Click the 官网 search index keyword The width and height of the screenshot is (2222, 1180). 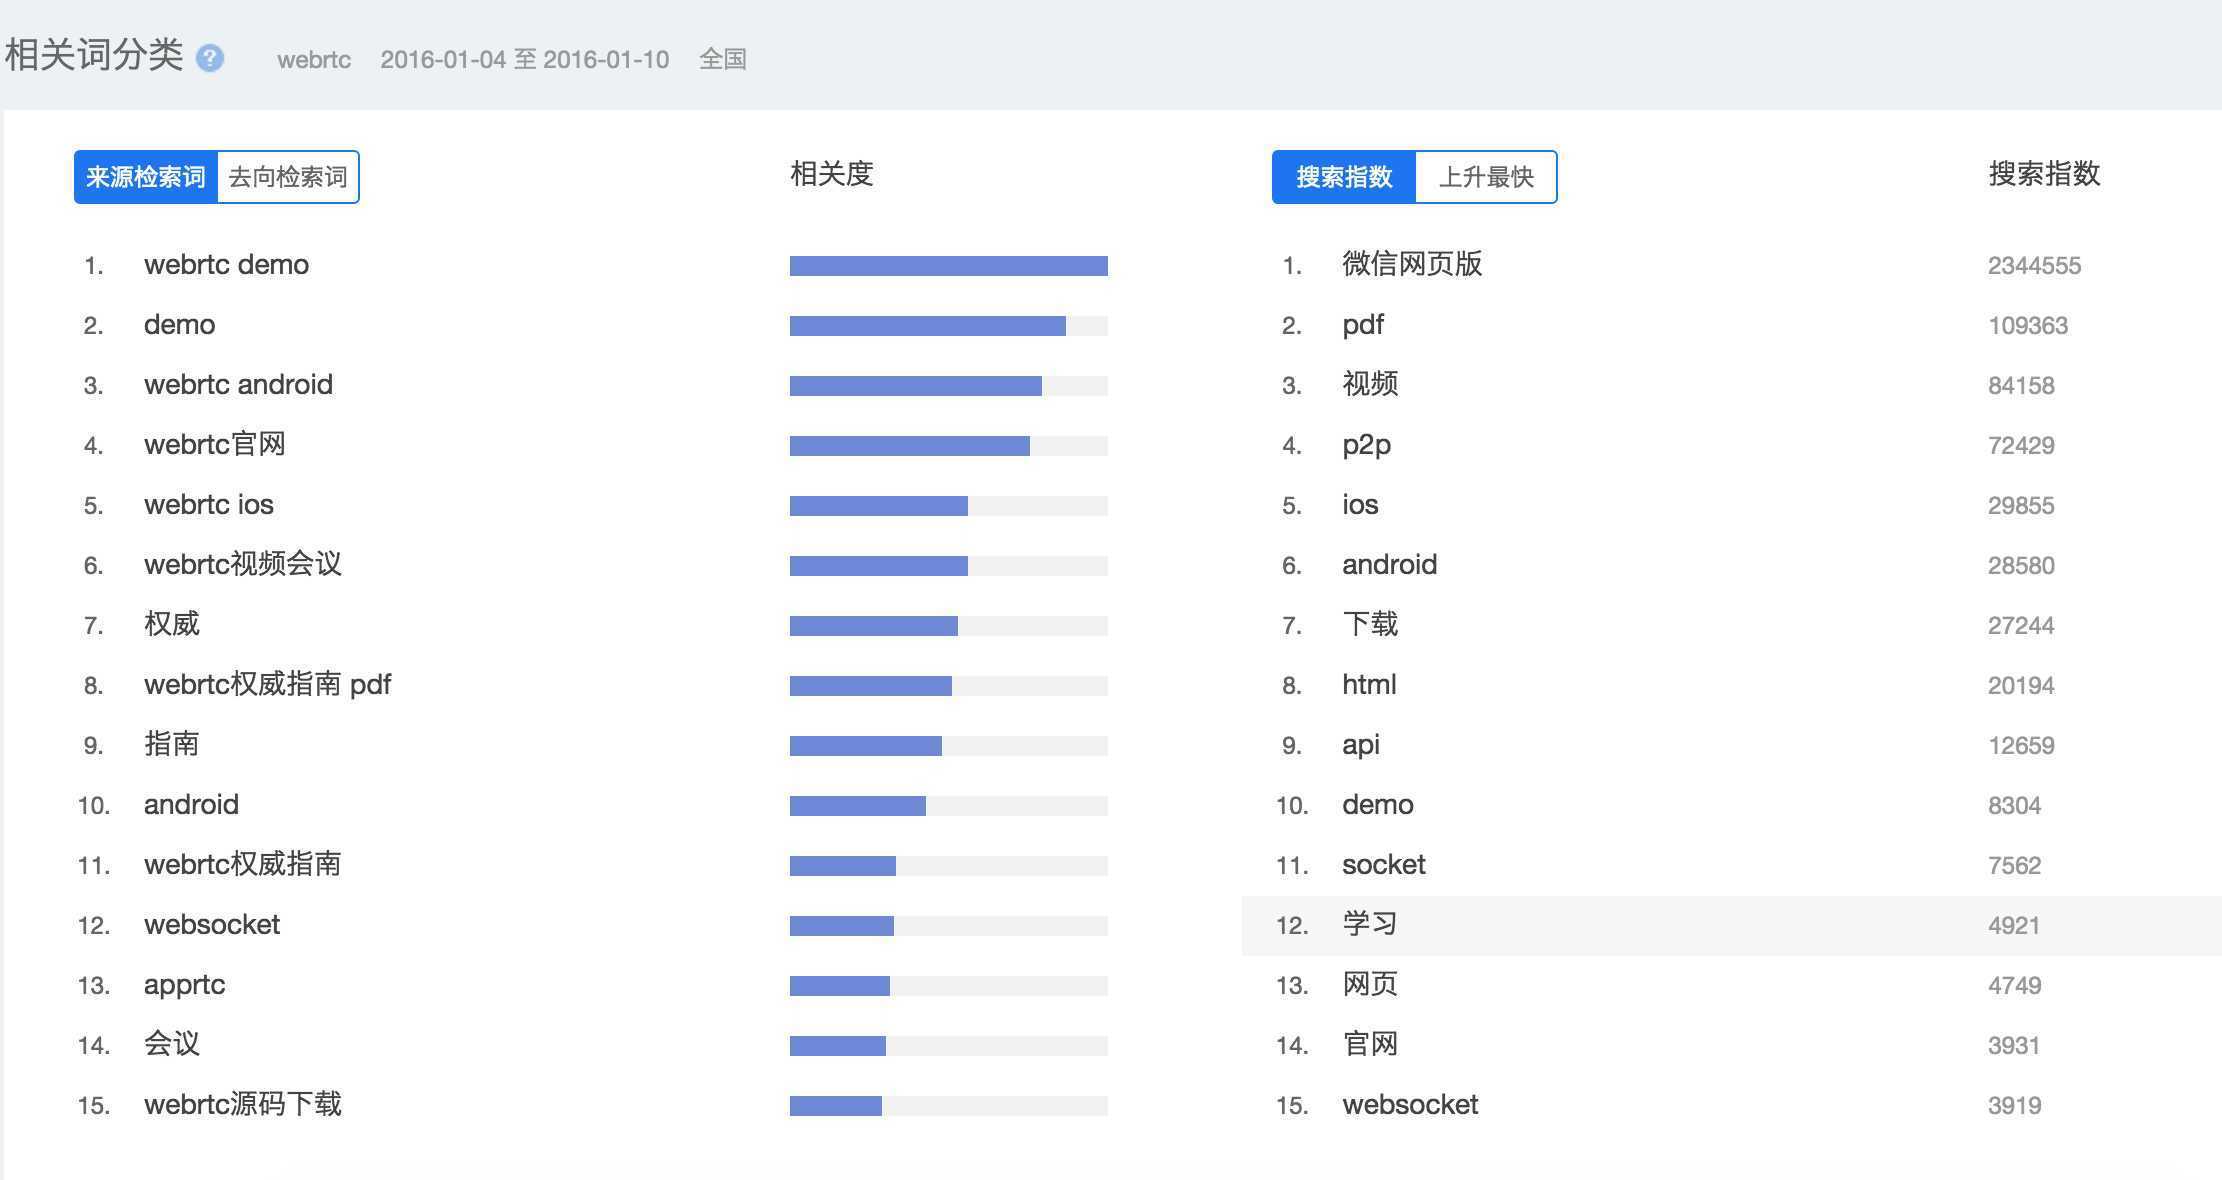1369,1045
